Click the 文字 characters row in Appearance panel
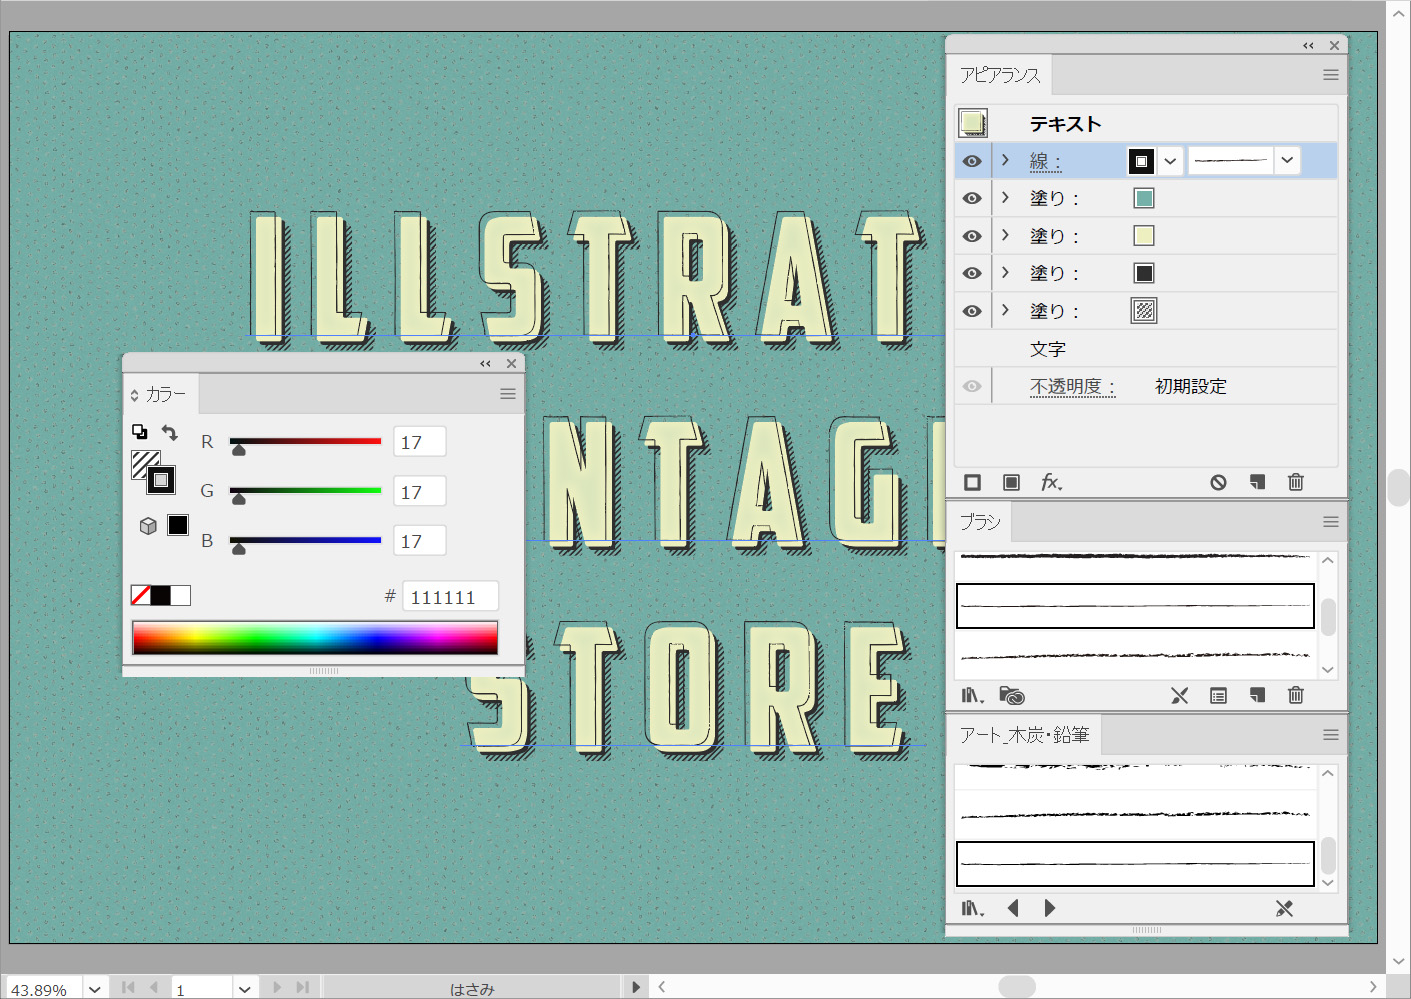This screenshot has width=1411, height=999. pos(1048,349)
